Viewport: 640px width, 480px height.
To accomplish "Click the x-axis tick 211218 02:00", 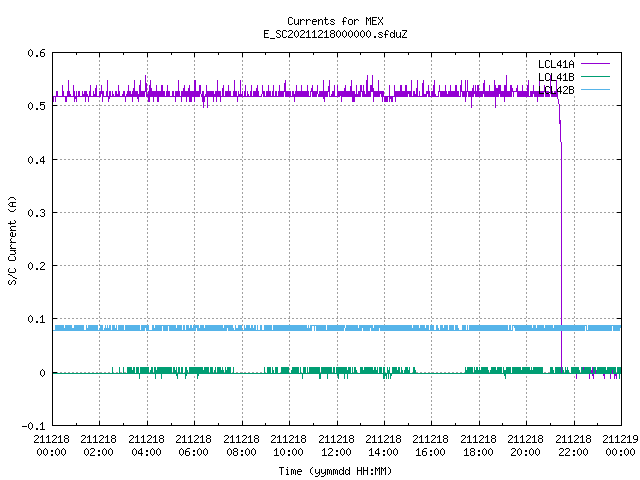I will click(x=99, y=445).
